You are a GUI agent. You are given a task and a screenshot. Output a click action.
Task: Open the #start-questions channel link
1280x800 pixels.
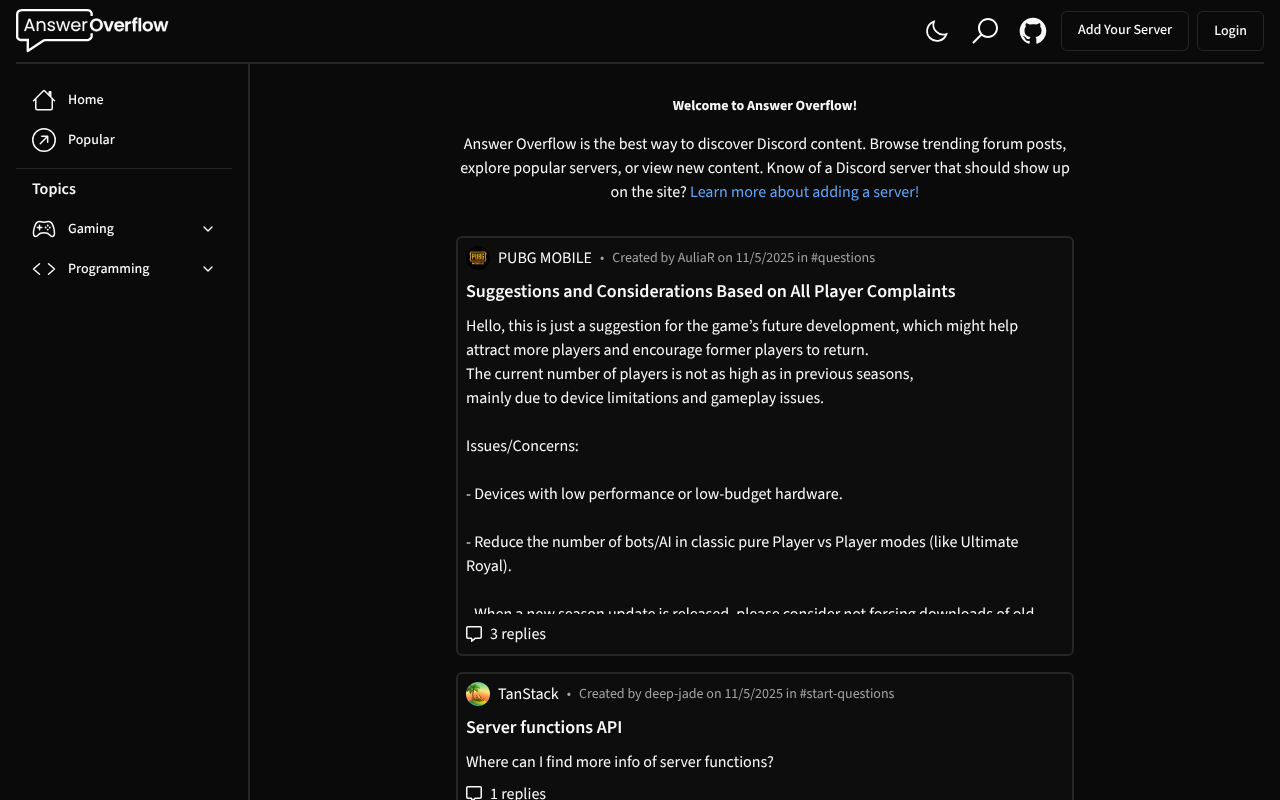846,693
